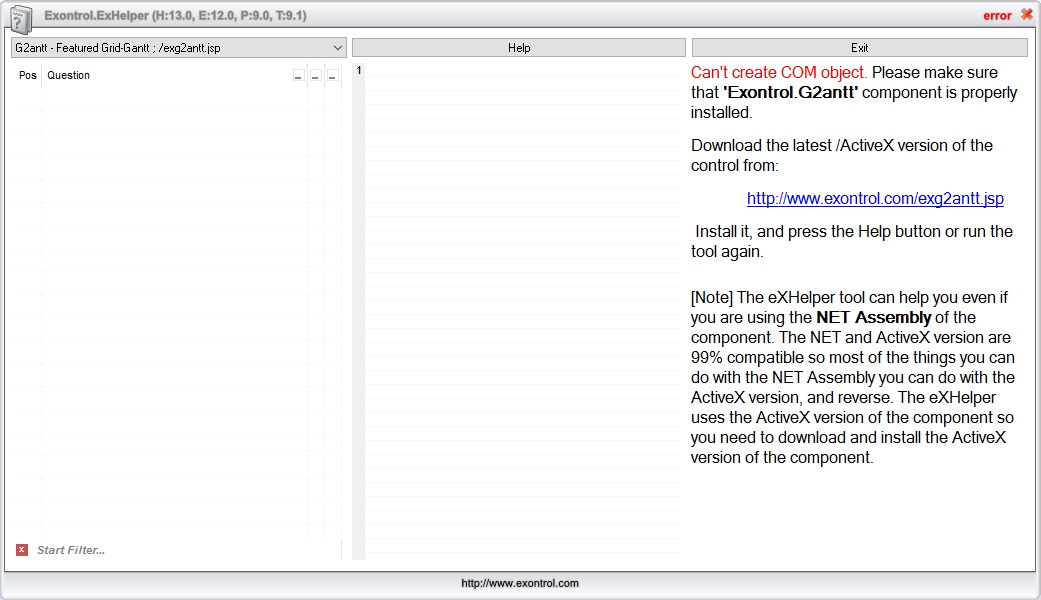Image resolution: width=1041 pixels, height=600 pixels.
Task: Click the red 'error' status label
Action: (997, 16)
